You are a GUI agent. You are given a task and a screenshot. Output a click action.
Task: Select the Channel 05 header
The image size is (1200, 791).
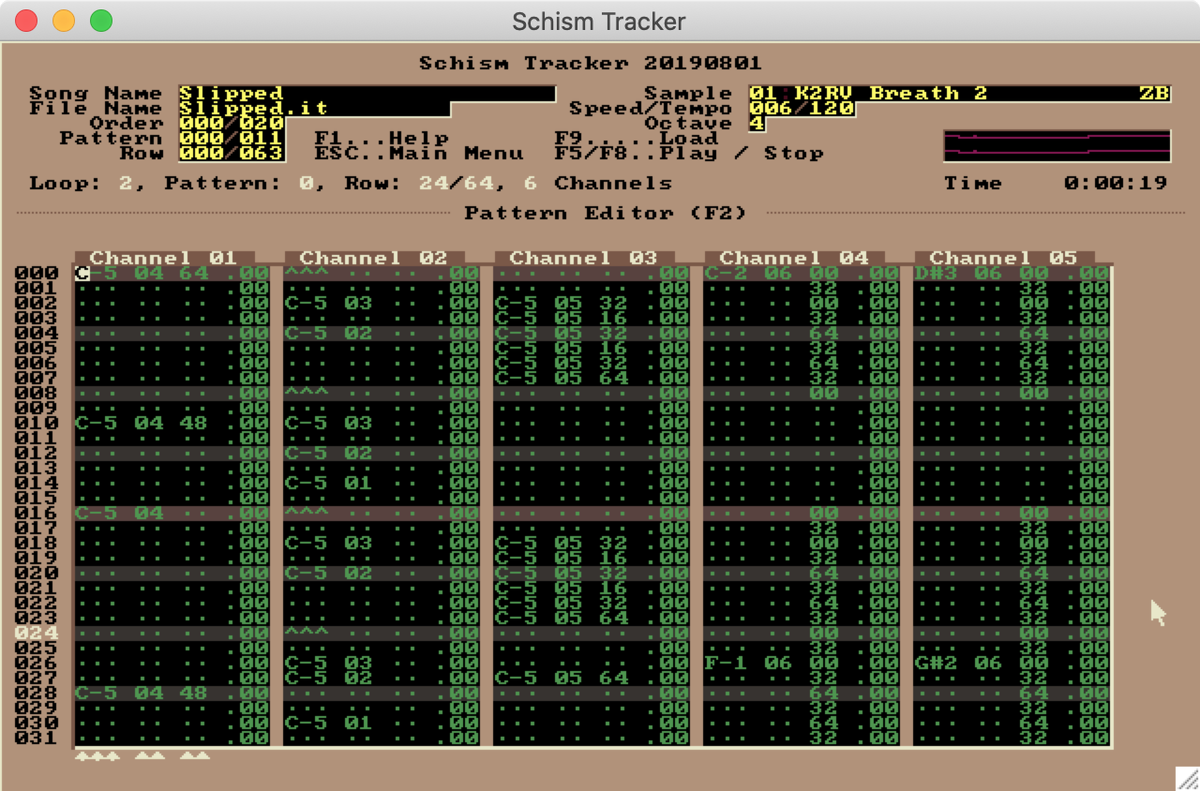pos(1004,258)
